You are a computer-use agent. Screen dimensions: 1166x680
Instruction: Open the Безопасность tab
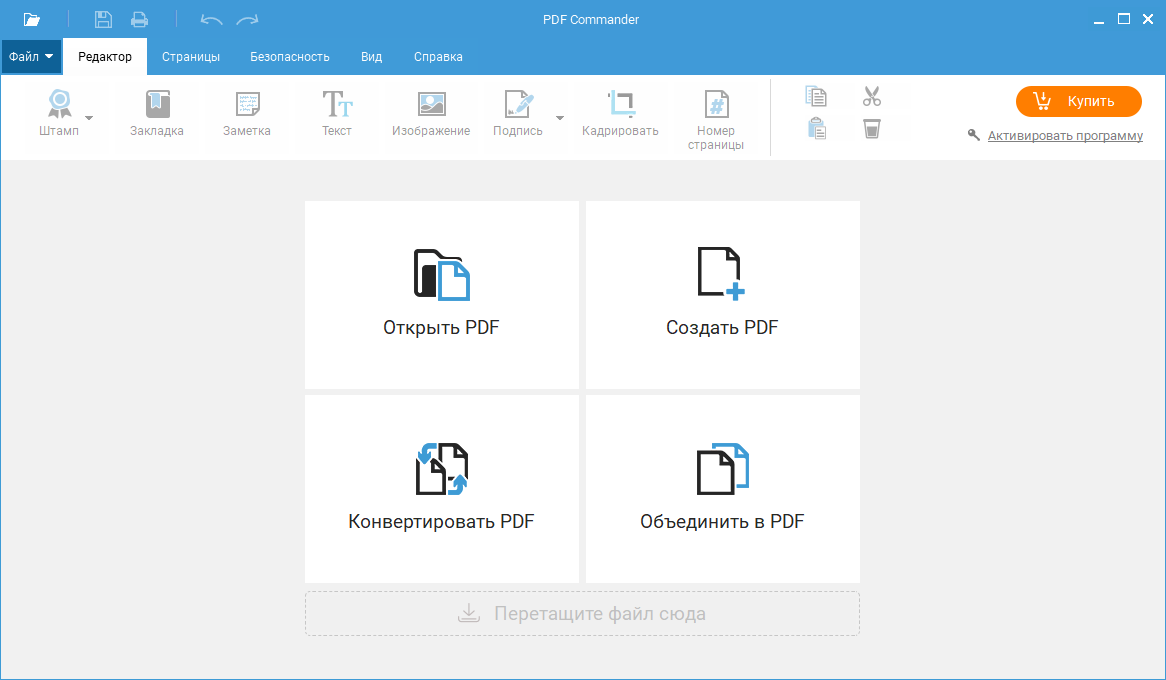click(x=290, y=57)
